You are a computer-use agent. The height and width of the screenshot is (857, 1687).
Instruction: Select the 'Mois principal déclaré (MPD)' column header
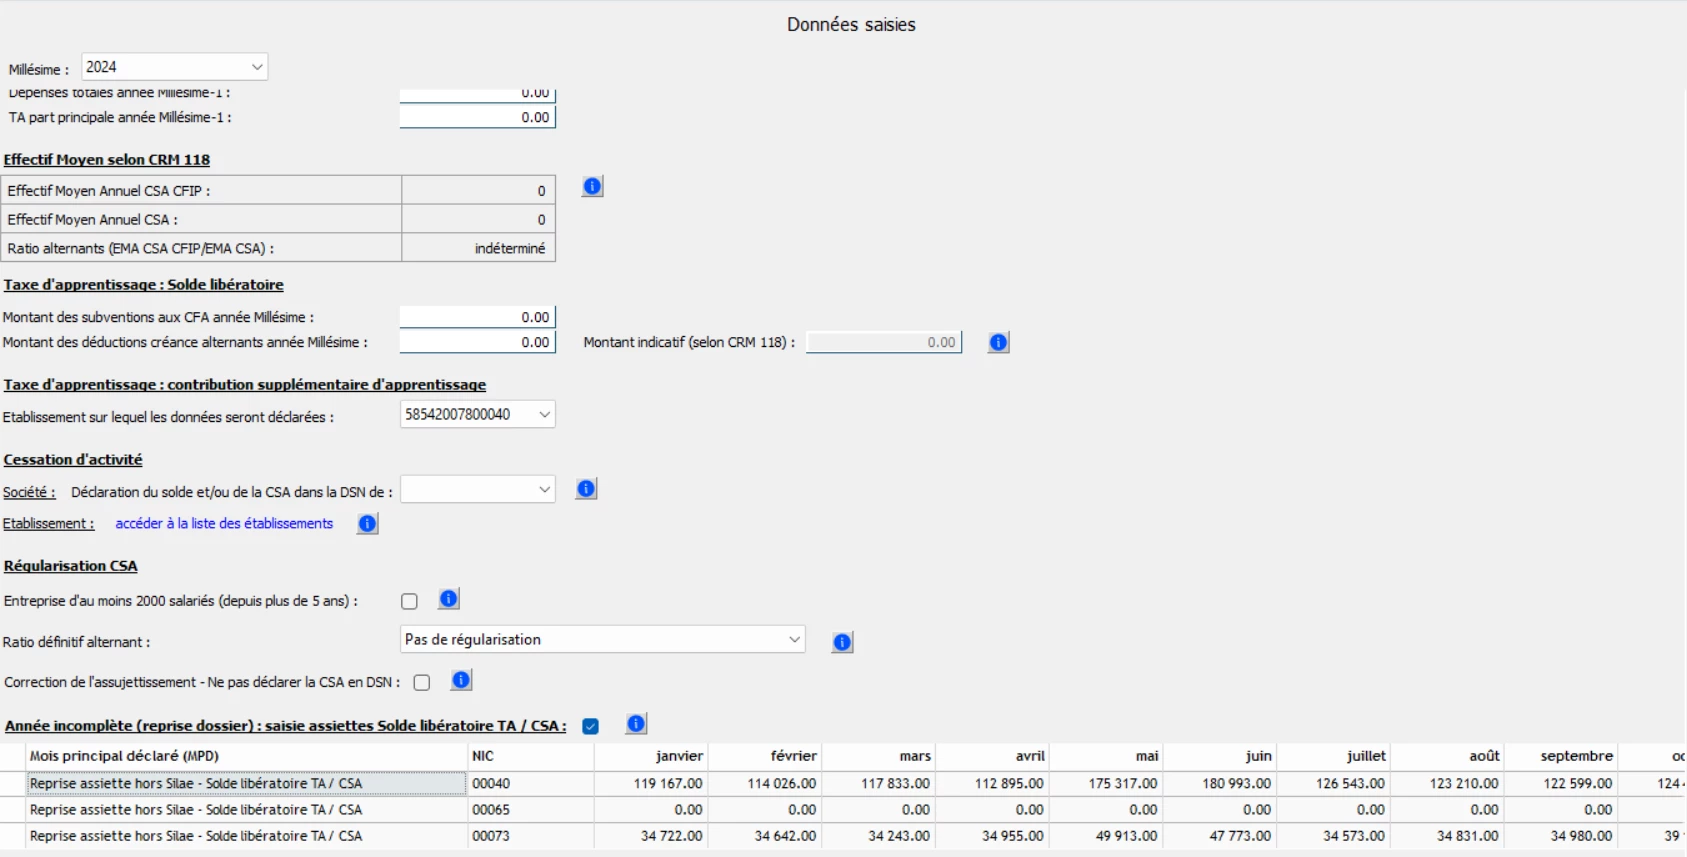(247, 756)
